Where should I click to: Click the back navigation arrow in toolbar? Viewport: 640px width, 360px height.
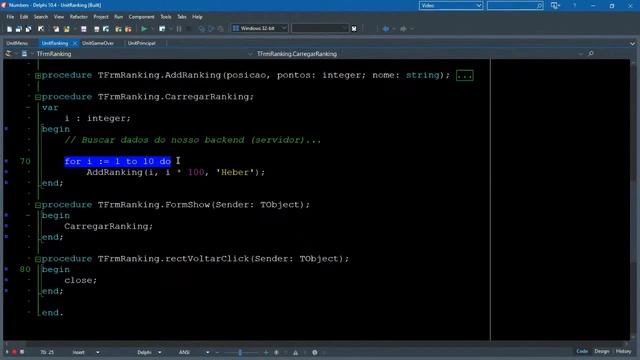coord(386,29)
